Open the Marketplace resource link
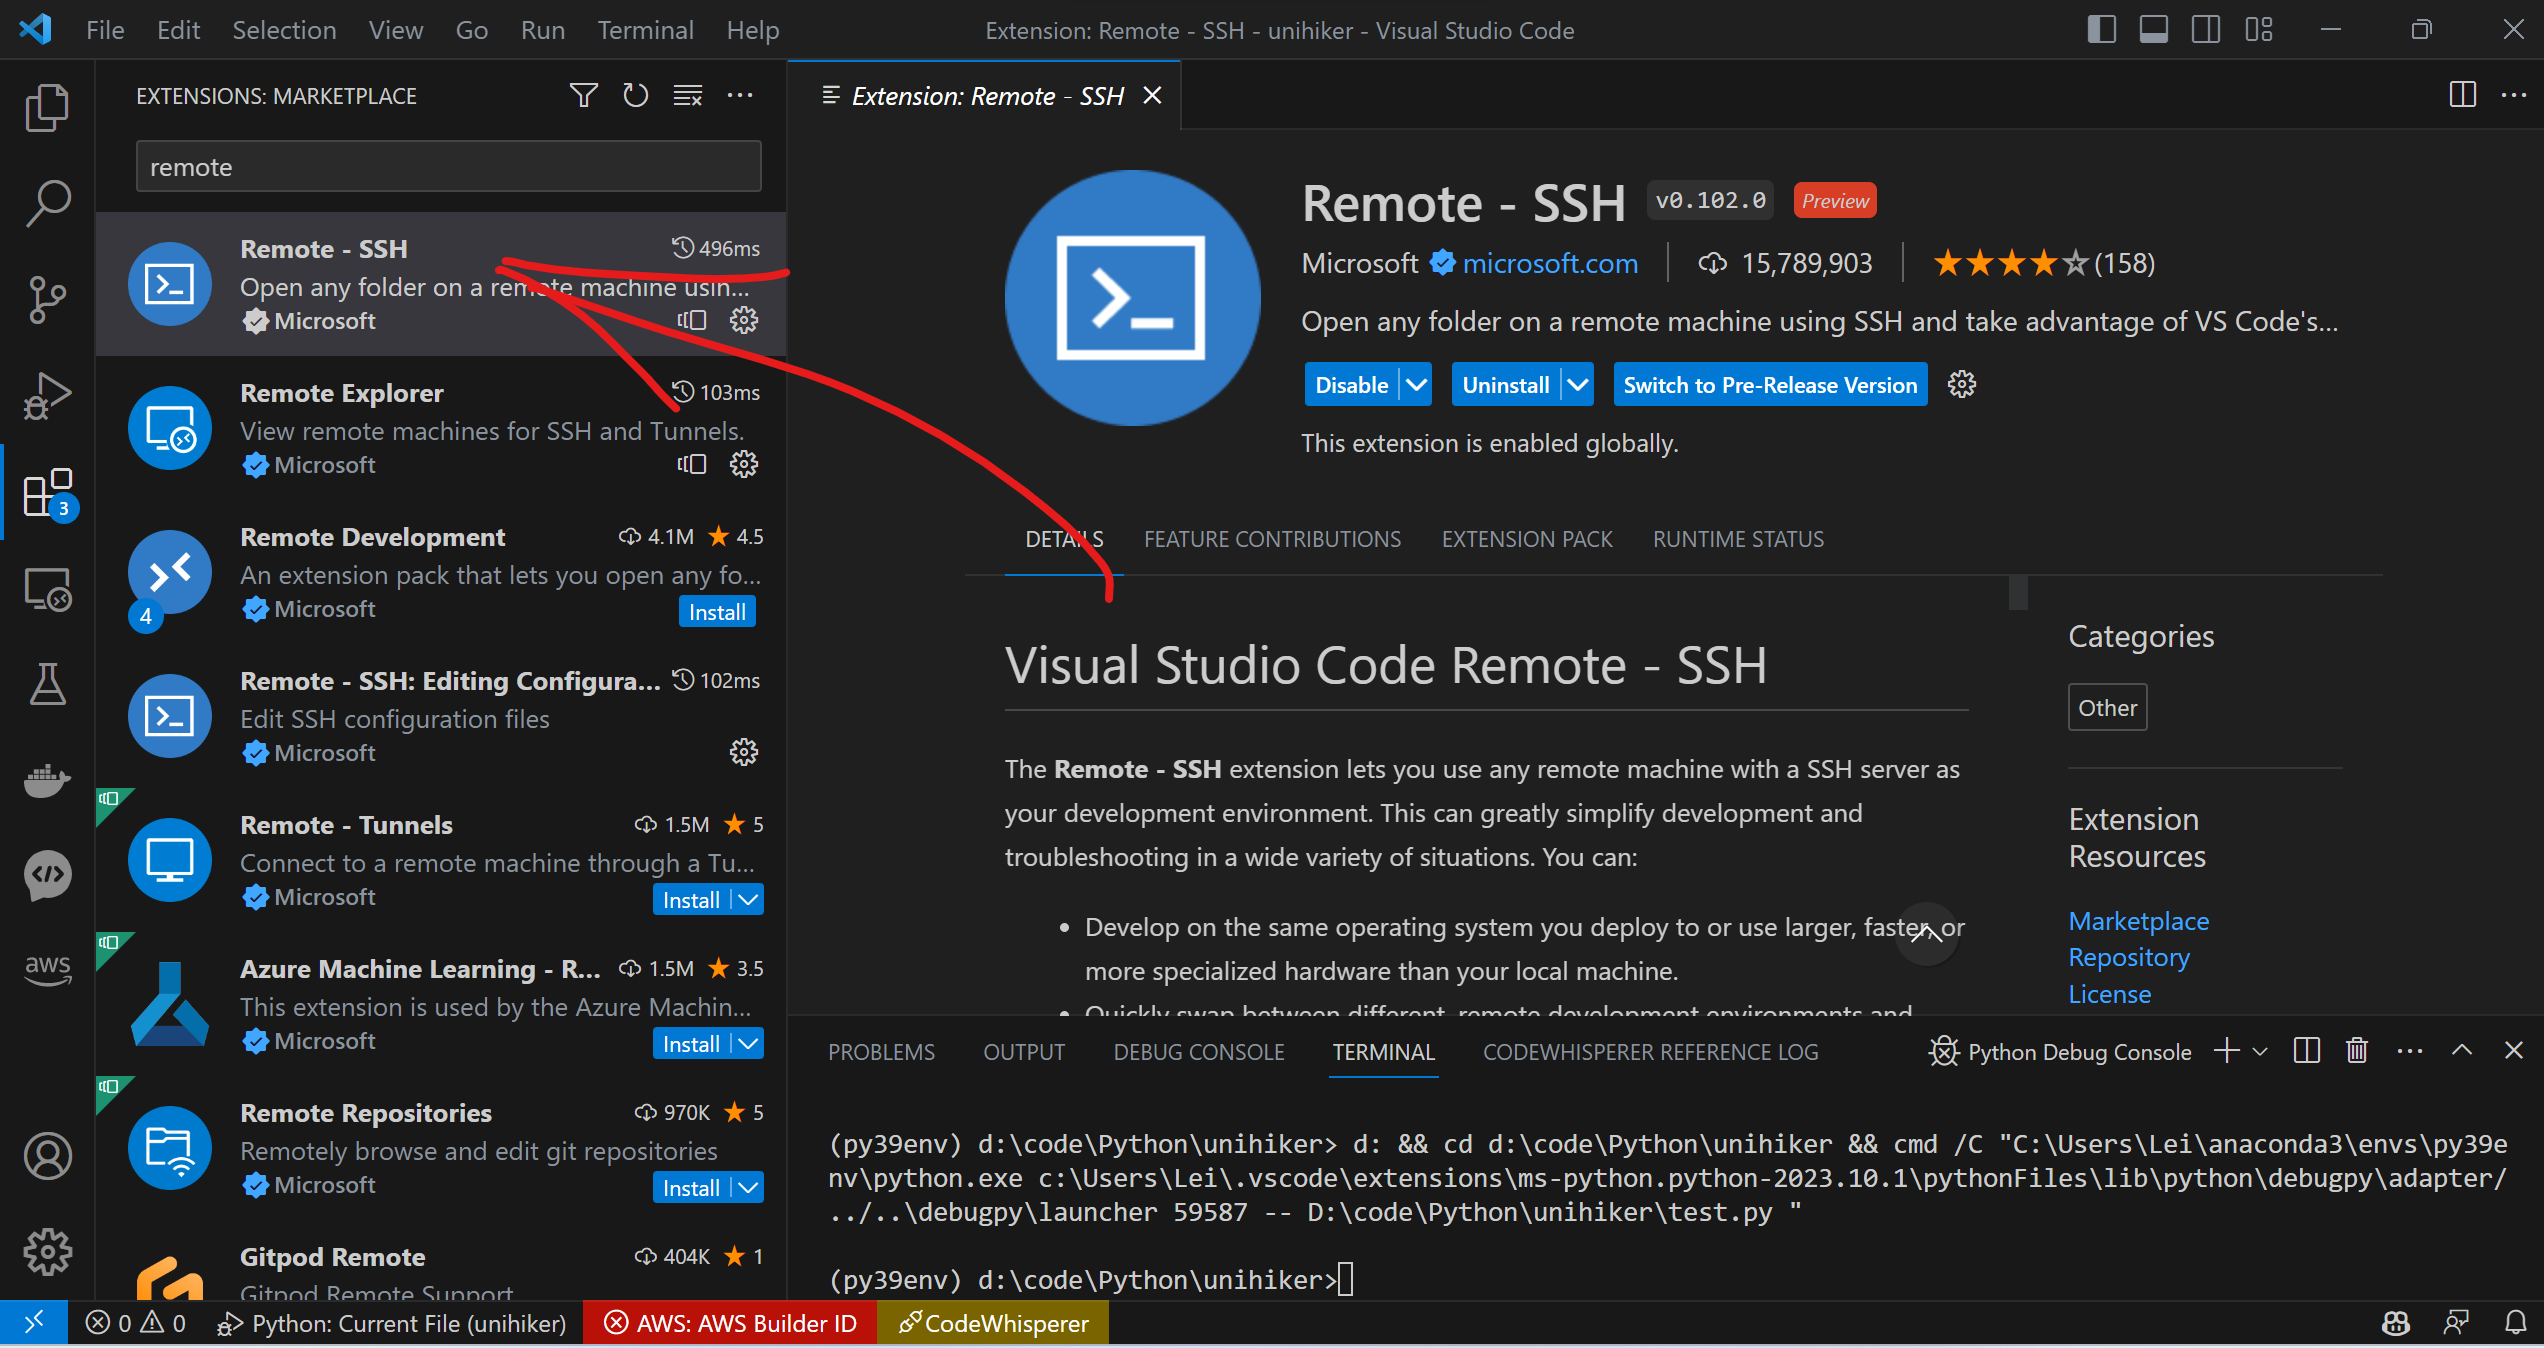This screenshot has width=2544, height=1348. click(2139, 920)
